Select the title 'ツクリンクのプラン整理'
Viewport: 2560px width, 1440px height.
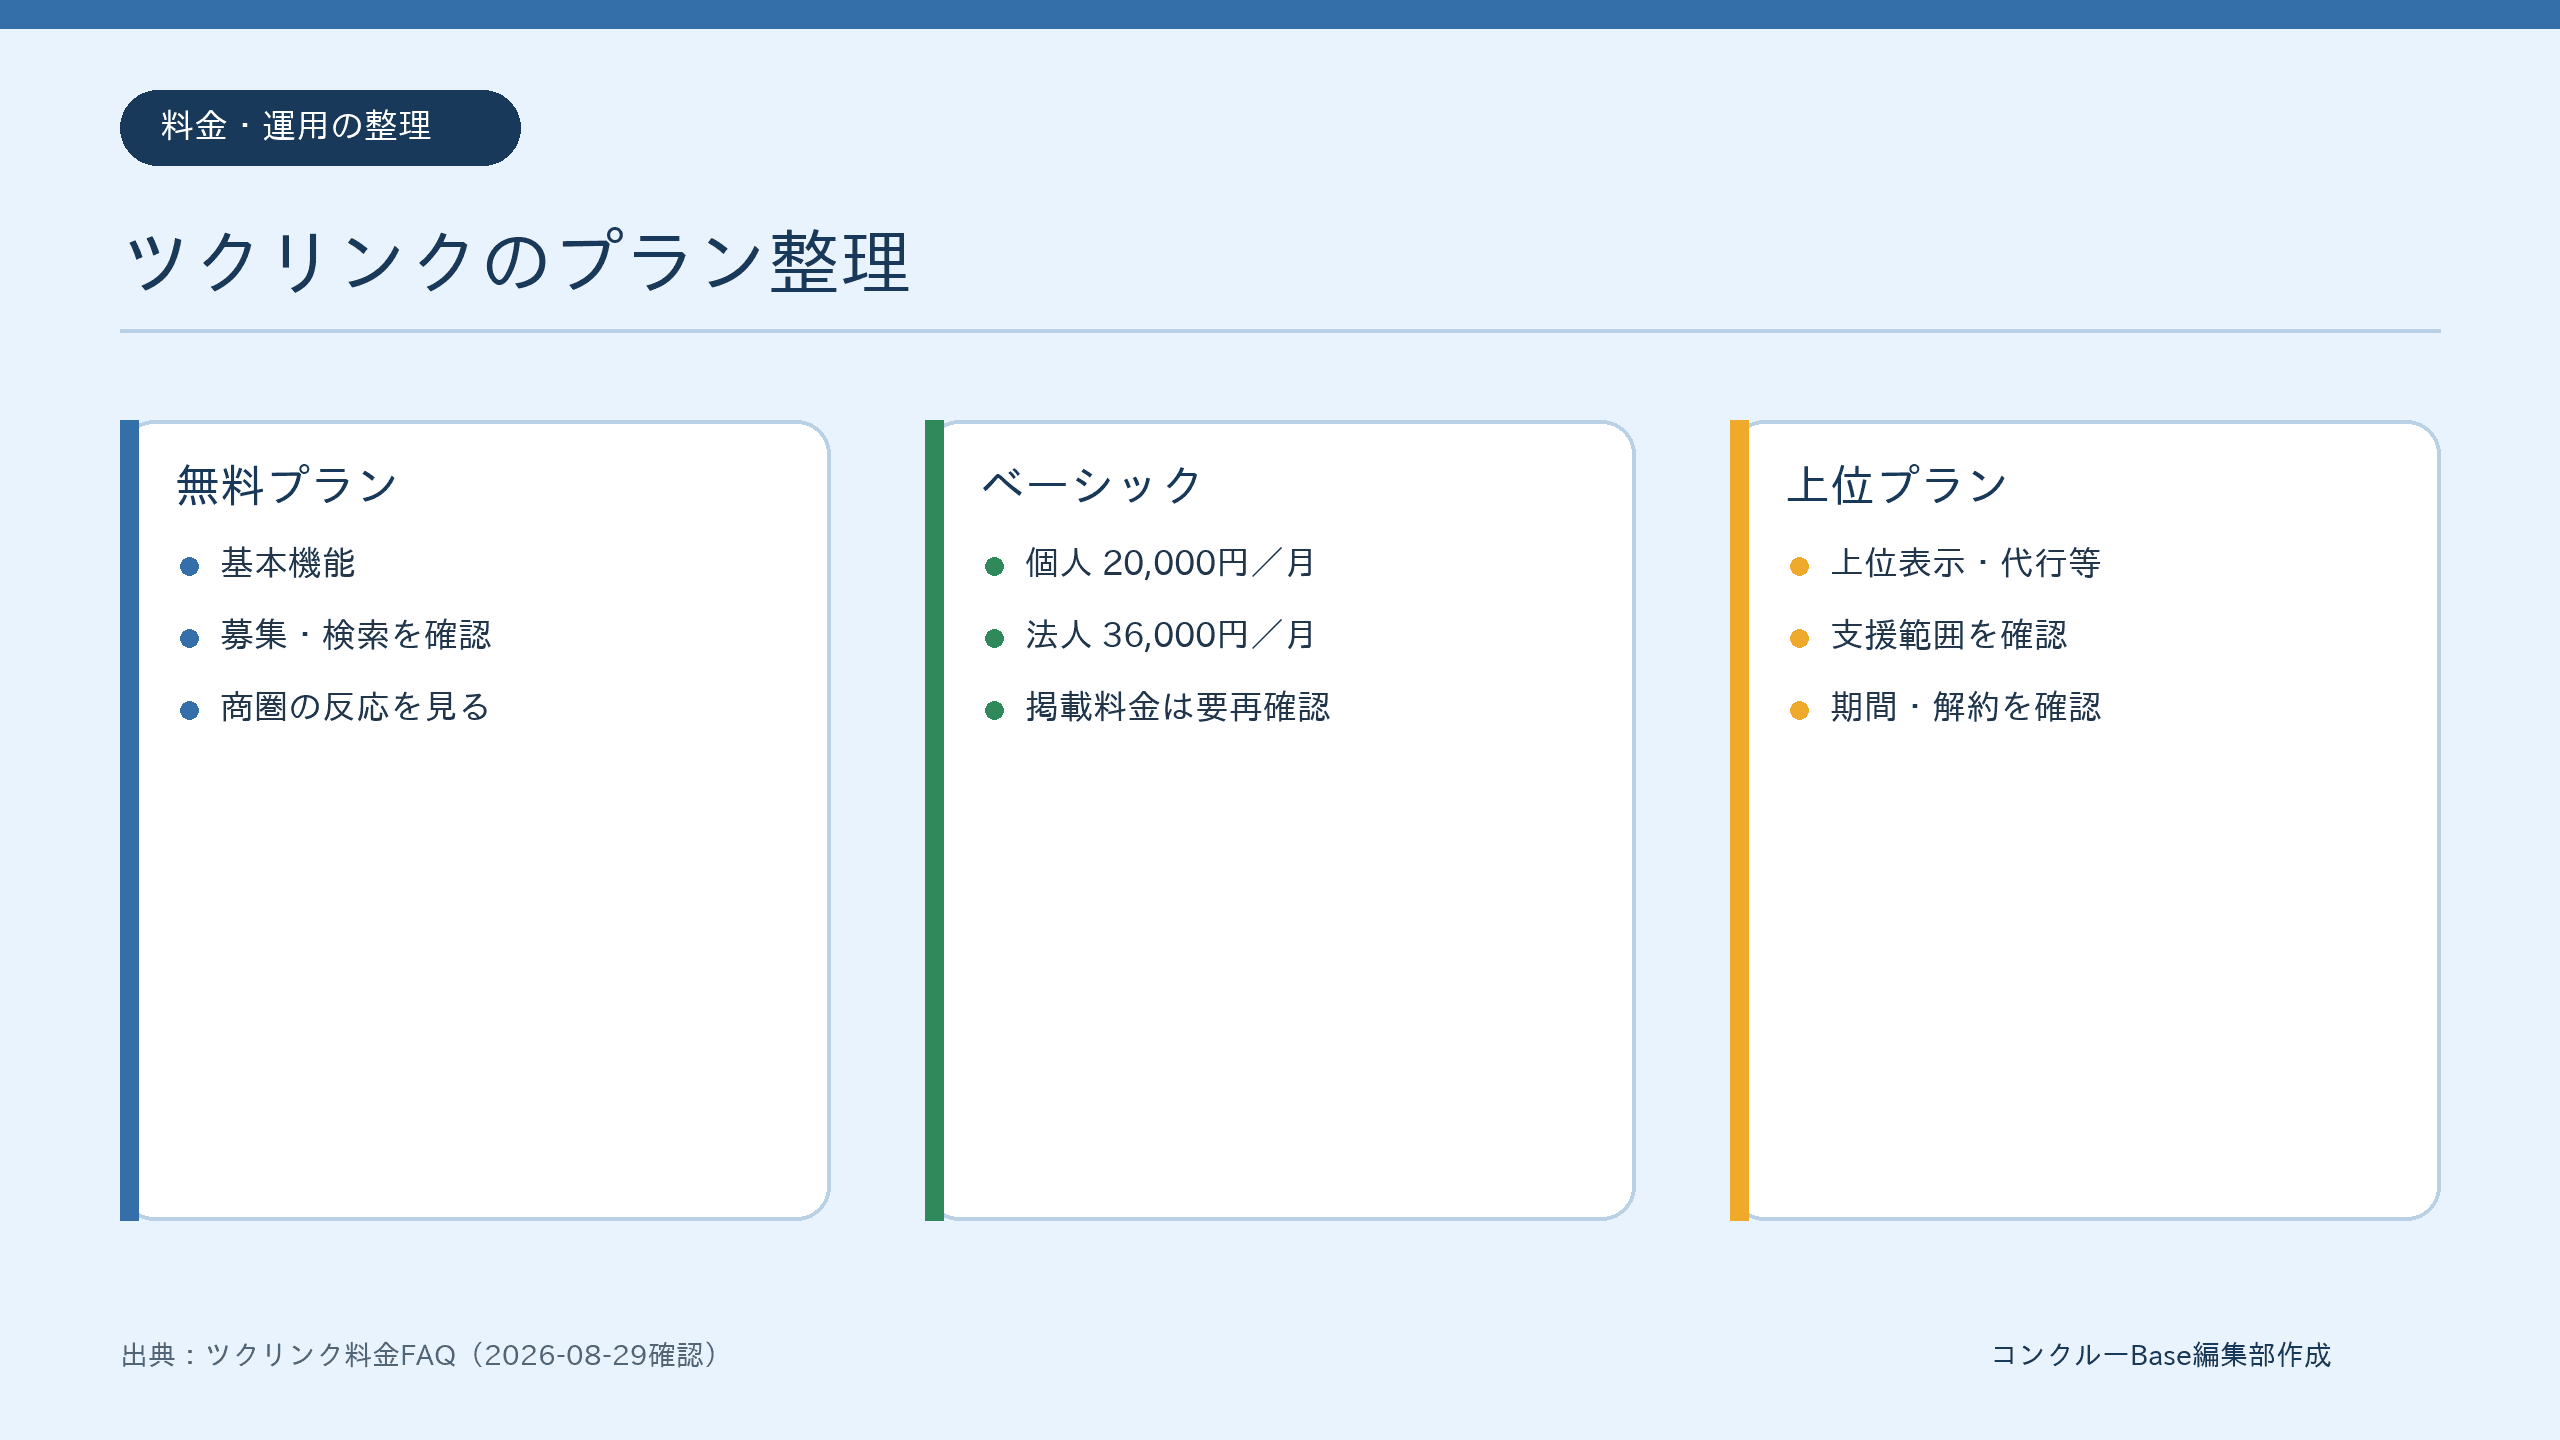tap(517, 262)
